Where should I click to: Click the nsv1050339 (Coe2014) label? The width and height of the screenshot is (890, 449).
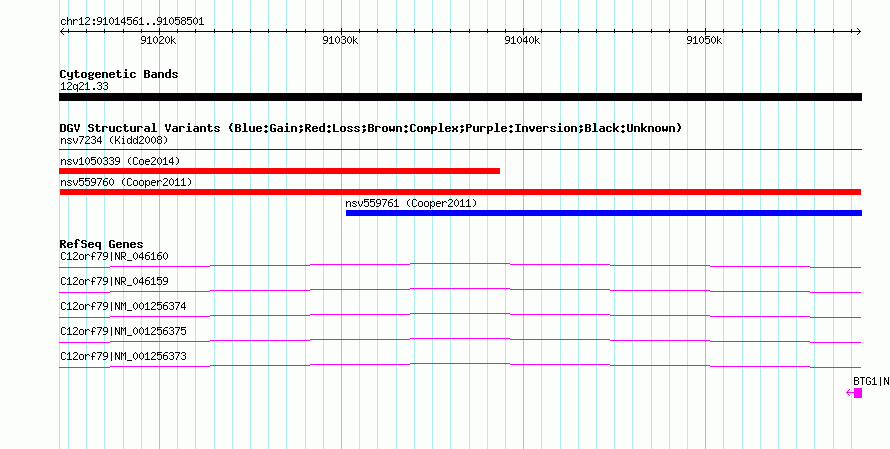(120, 161)
